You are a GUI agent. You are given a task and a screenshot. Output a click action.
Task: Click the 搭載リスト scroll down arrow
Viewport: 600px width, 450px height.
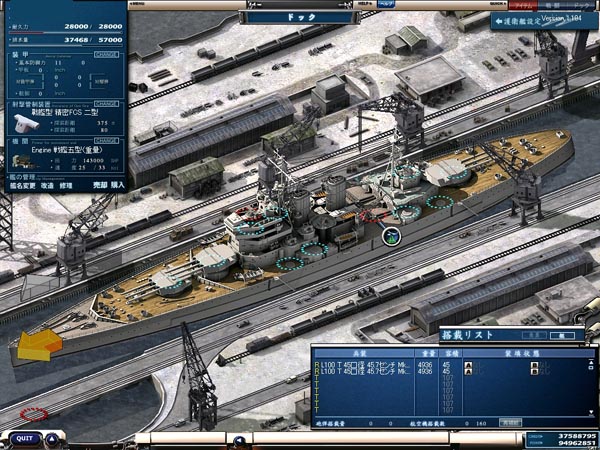point(592,412)
